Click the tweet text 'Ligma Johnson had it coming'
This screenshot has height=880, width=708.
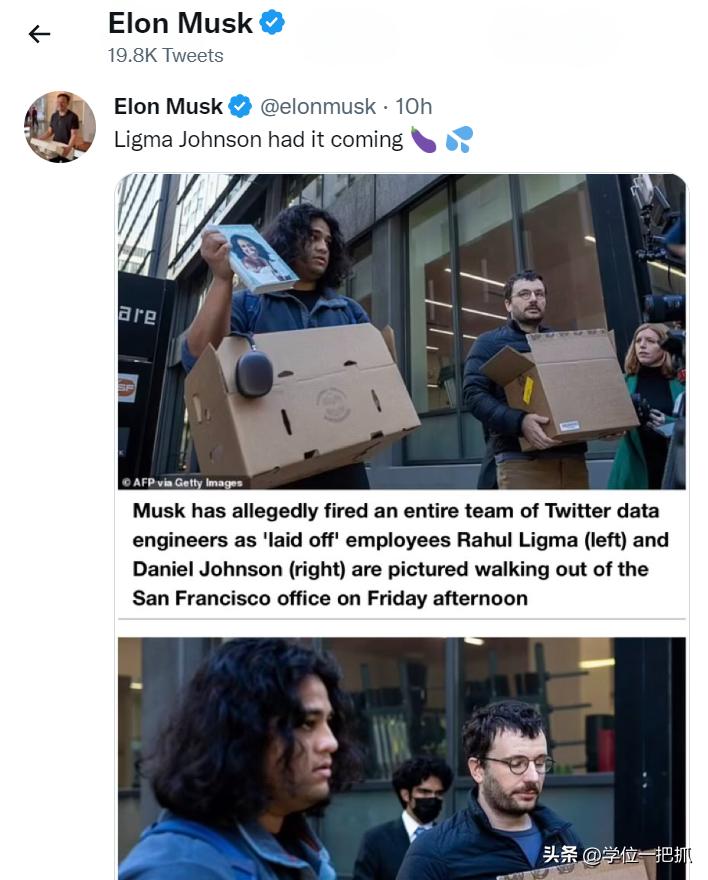point(259,140)
